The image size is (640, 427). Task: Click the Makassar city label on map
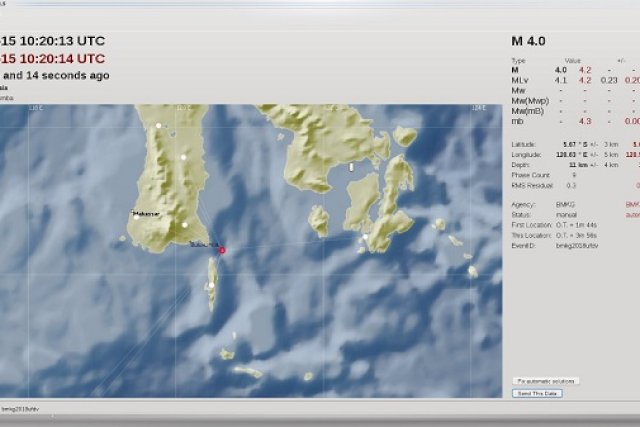[146, 213]
